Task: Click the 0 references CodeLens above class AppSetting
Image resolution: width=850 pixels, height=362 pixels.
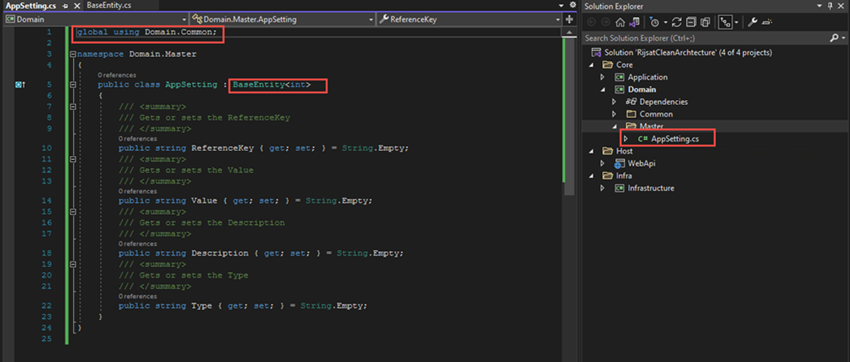Action: point(117,75)
